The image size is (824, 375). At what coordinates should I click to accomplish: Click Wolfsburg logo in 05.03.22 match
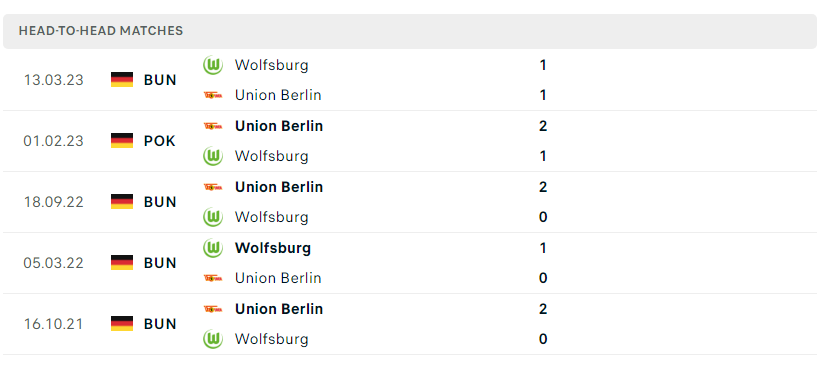point(213,248)
